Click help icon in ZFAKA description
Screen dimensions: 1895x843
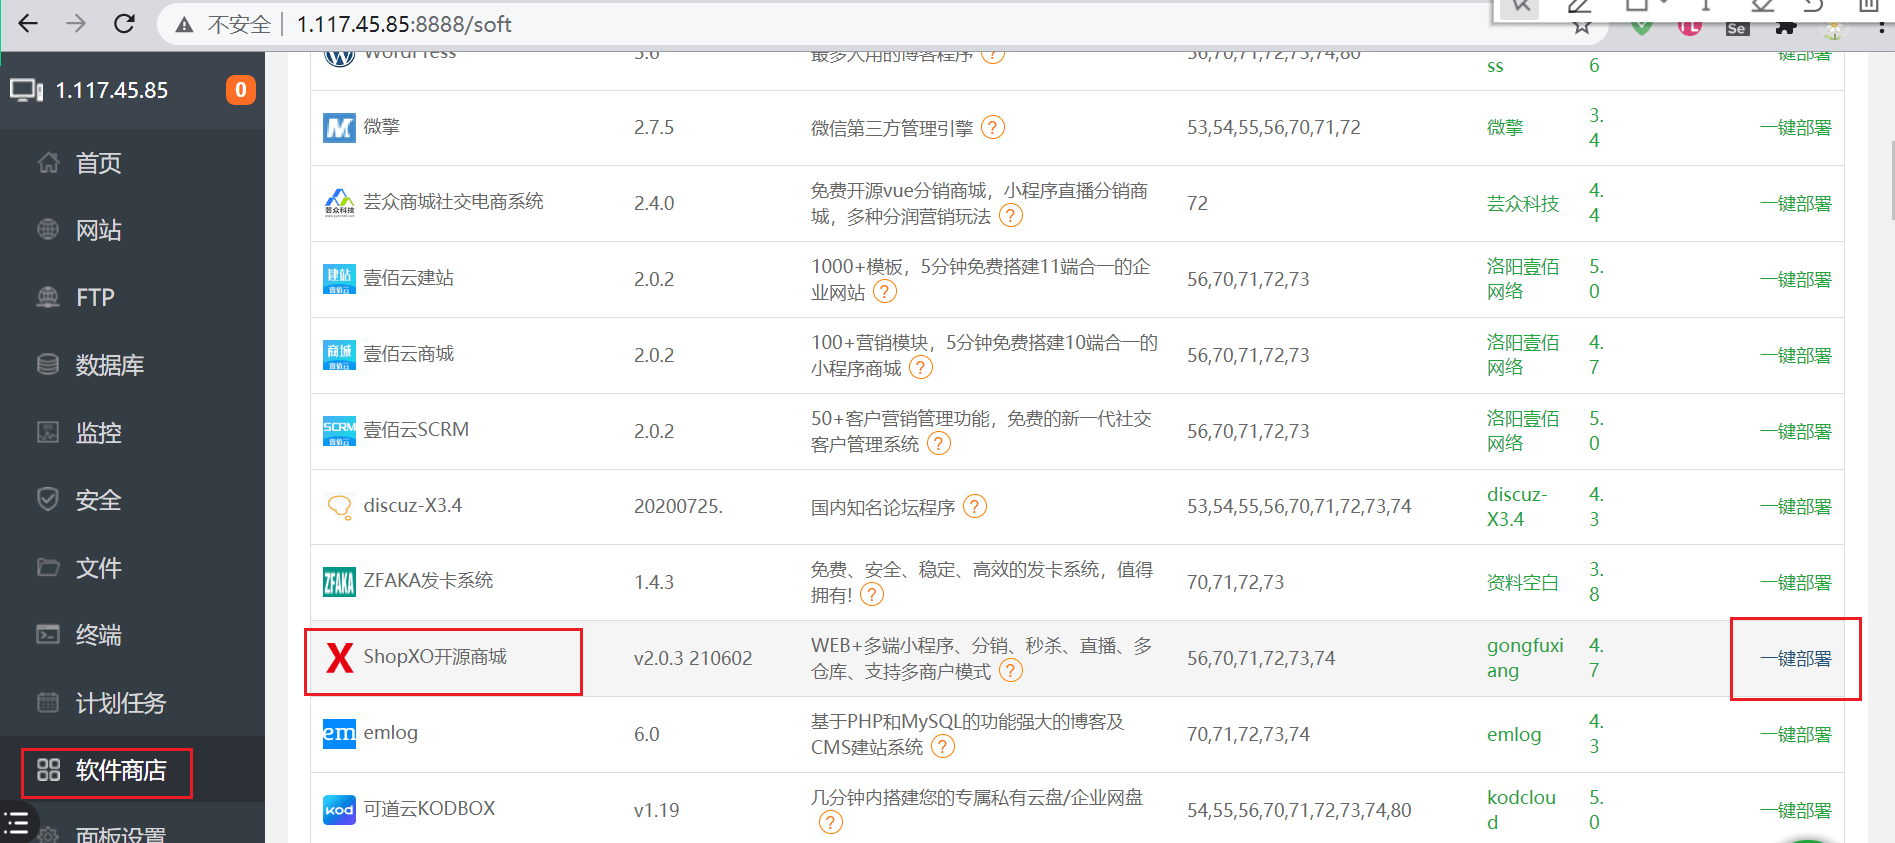(872, 594)
